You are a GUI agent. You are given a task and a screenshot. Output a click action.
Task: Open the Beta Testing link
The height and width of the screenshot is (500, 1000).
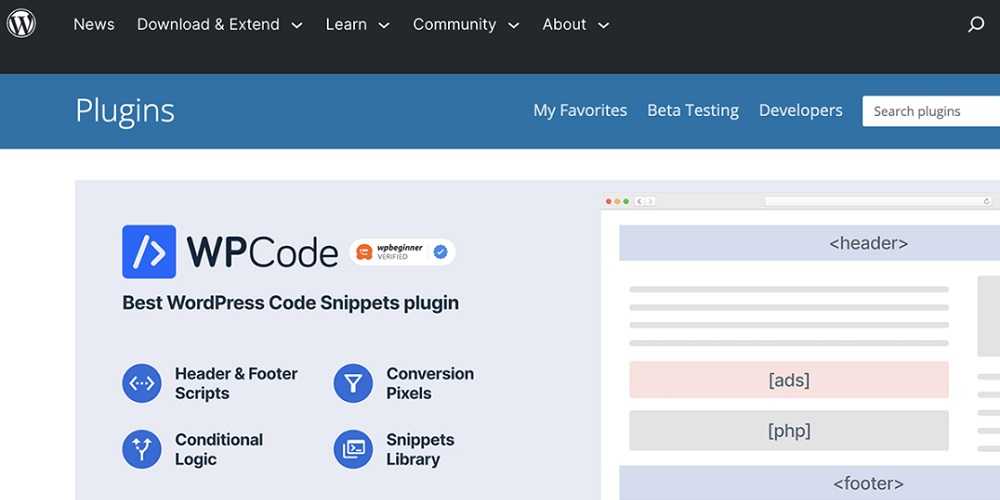pyautogui.click(x=693, y=110)
